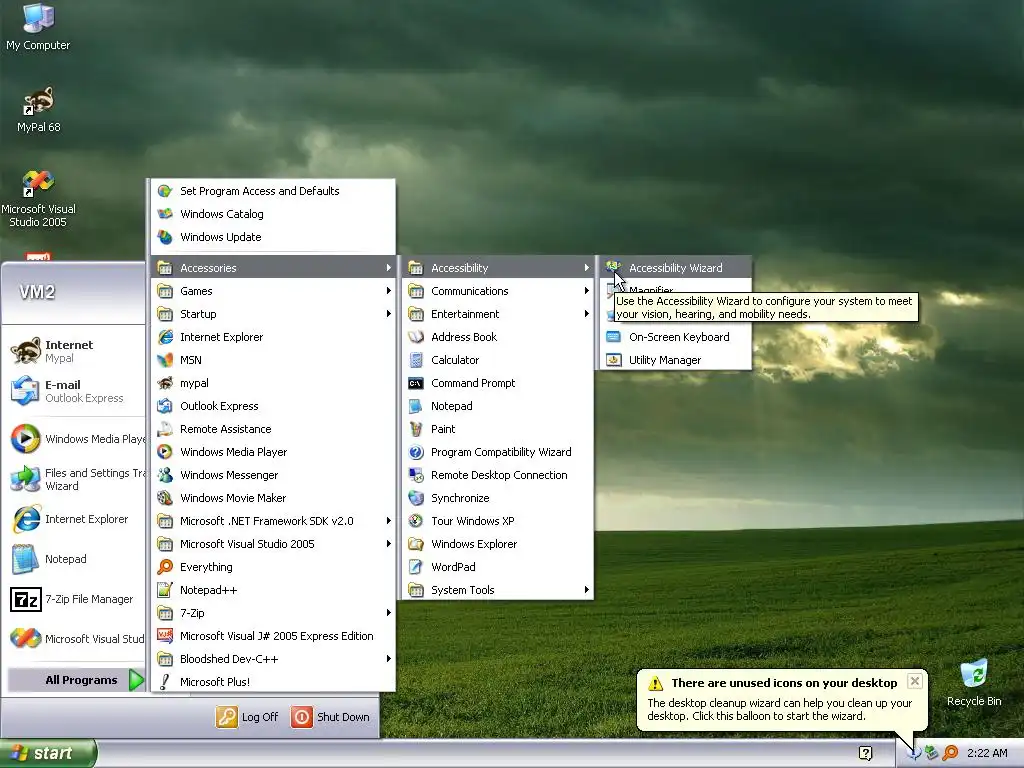This screenshot has height=768, width=1024.
Task: Click the Shut Down button
Action: (x=330, y=717)
